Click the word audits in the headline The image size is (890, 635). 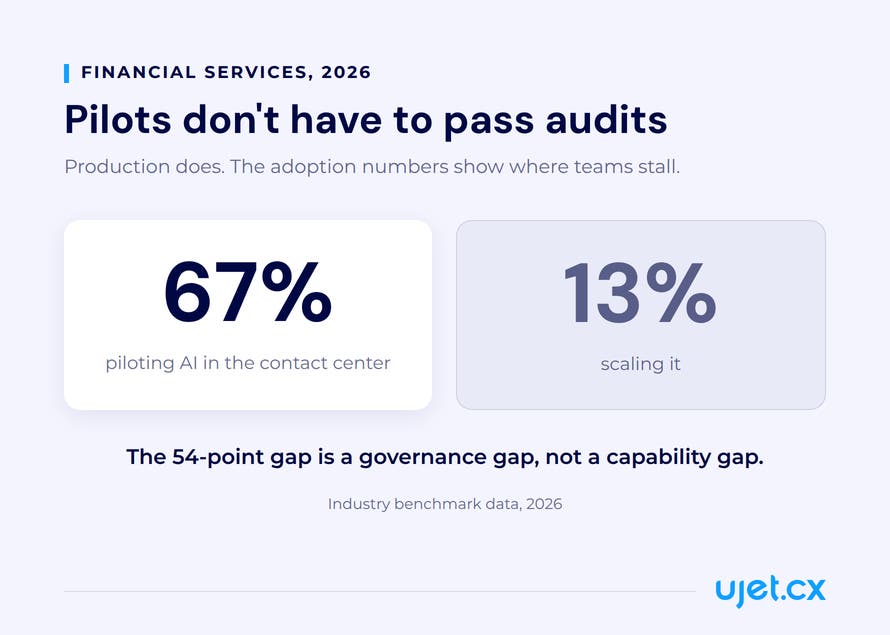[x=606, y=119]
